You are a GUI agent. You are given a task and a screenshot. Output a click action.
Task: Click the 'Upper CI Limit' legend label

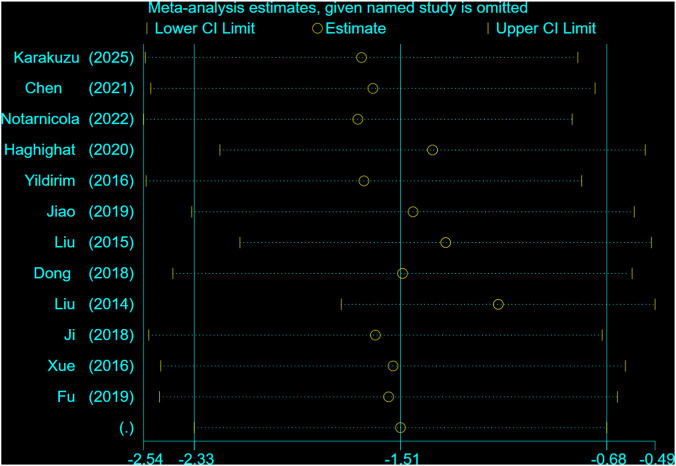(546, 28)
